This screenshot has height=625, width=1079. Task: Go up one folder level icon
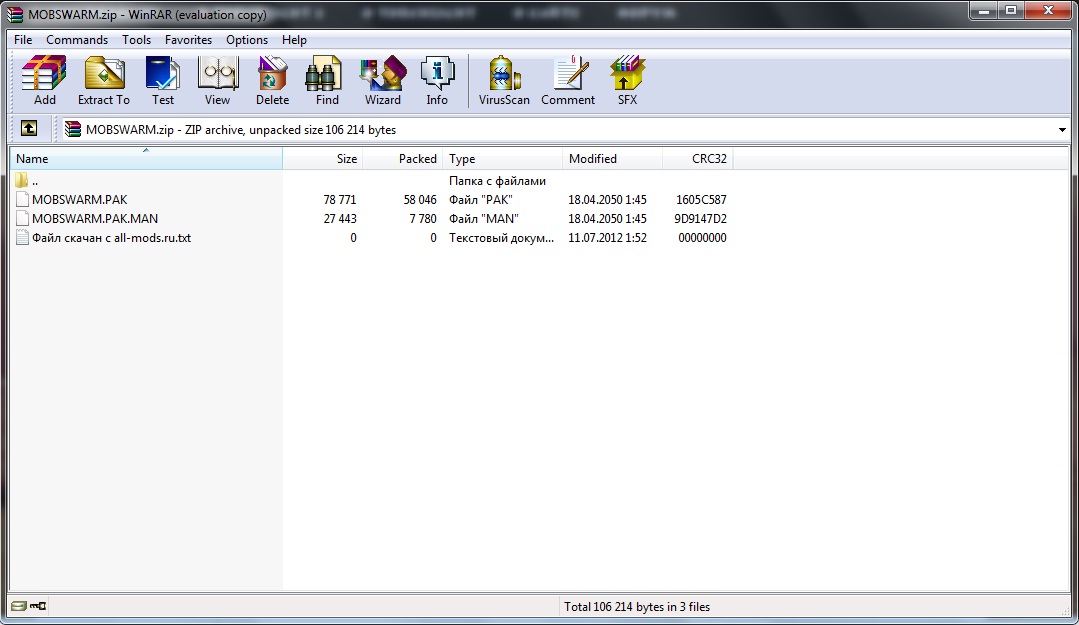[x=29, y=129]
